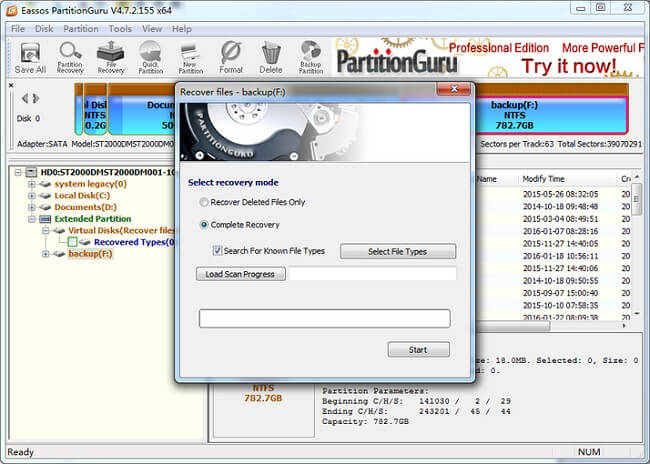Click Load Scan Progress button
Viewport: 650px width, 464px height.
click(x=240, y=274)
